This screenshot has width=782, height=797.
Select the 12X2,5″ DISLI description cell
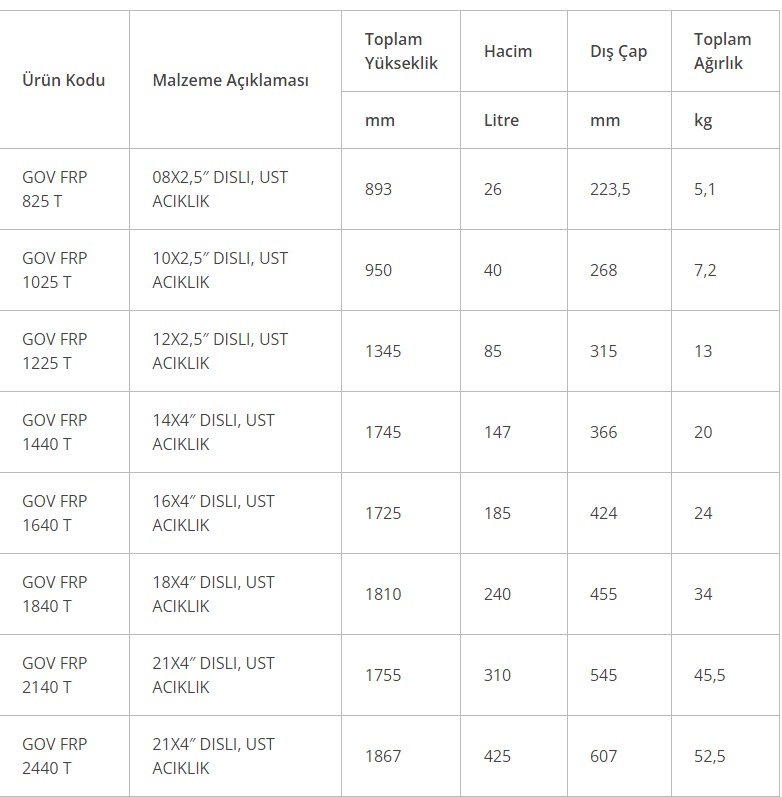tap(220, 351)
